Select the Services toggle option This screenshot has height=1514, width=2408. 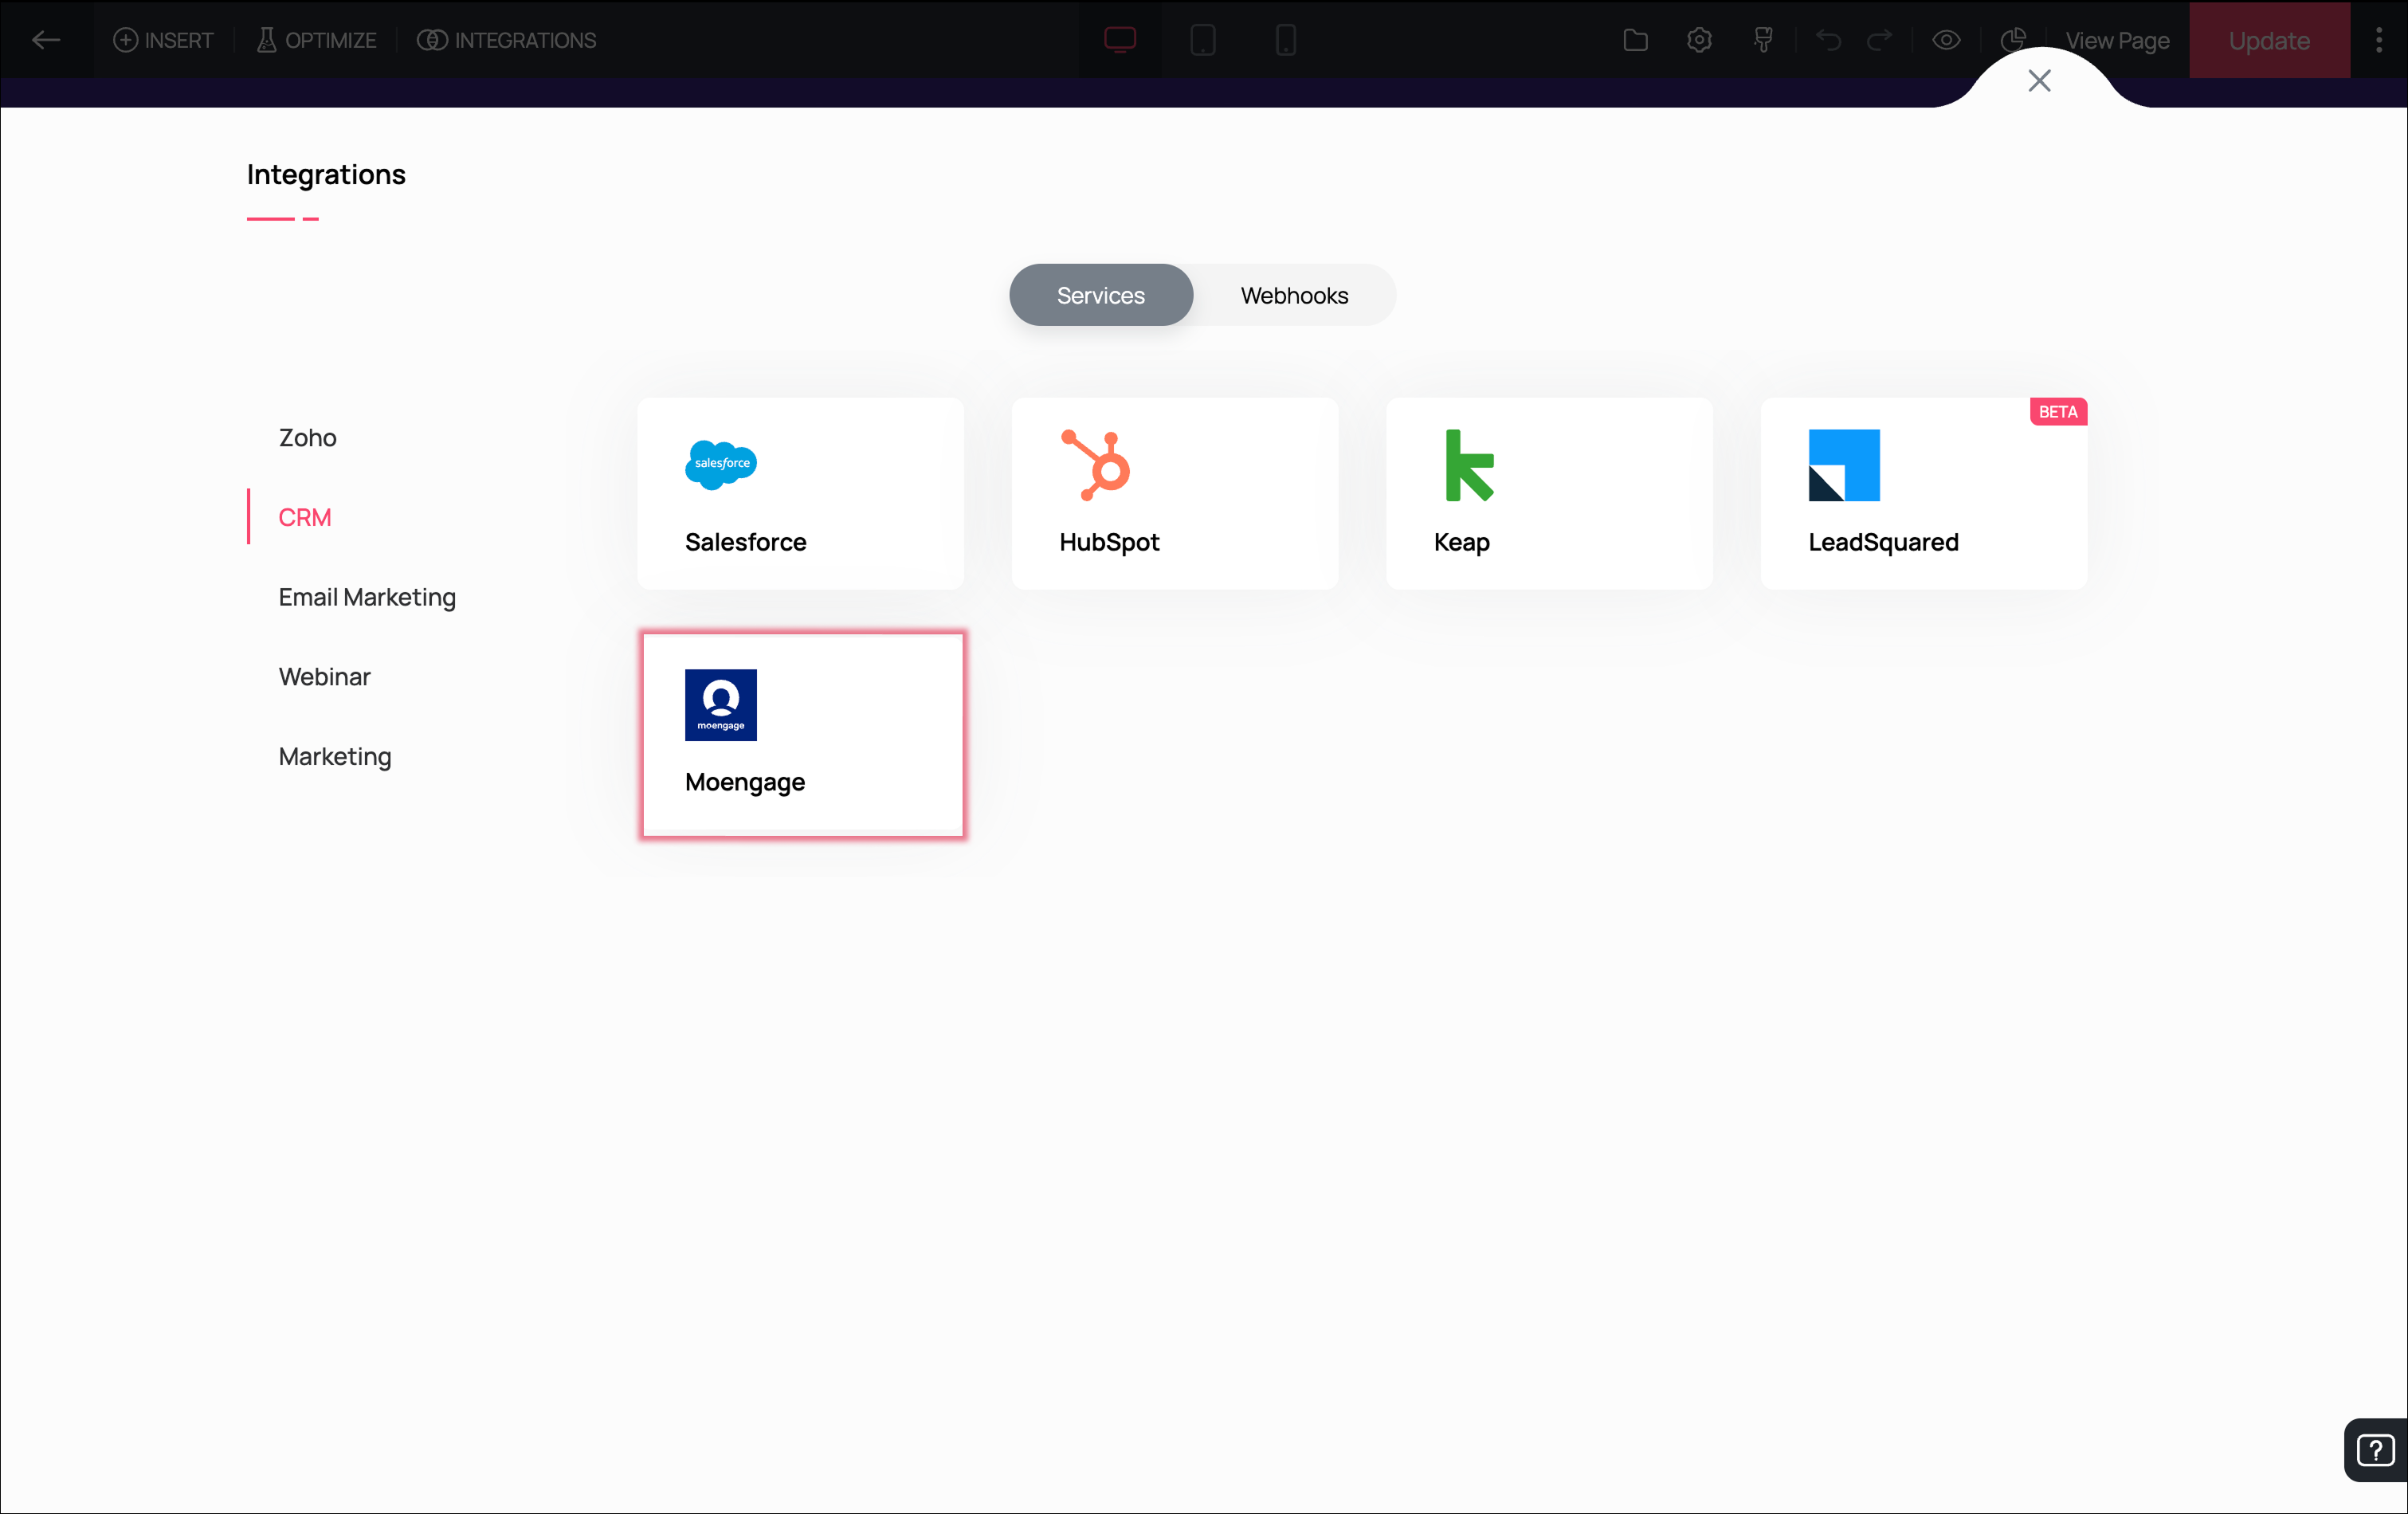point(1100,295)
